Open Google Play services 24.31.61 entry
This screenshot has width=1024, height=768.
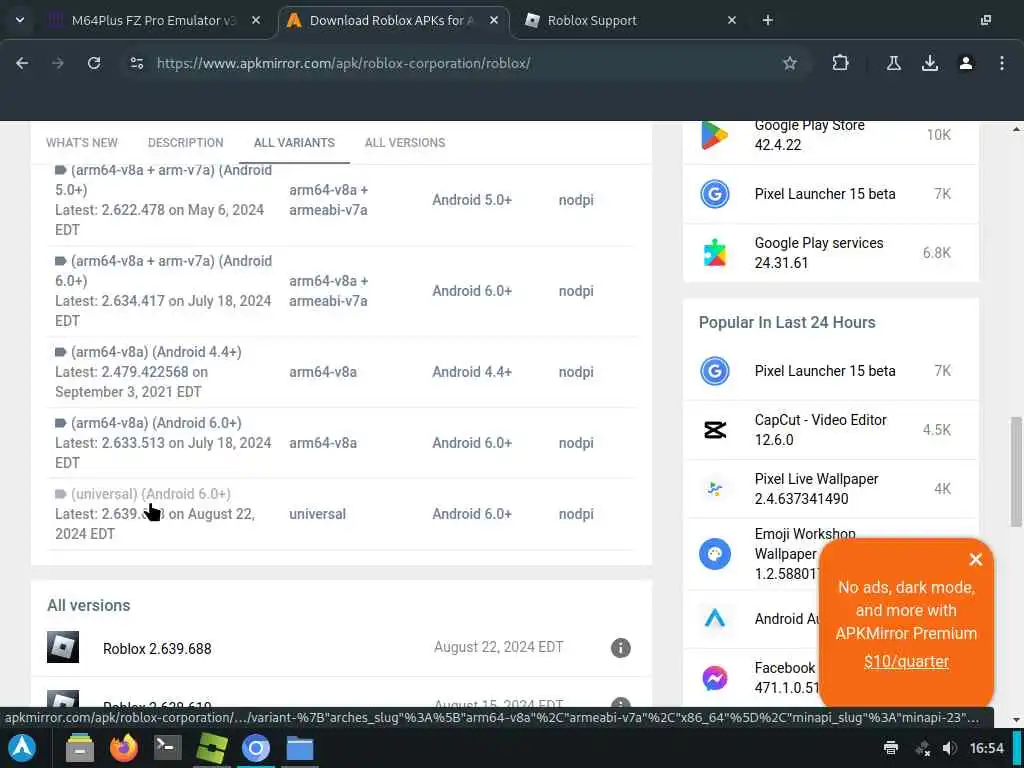coord(819,253)
